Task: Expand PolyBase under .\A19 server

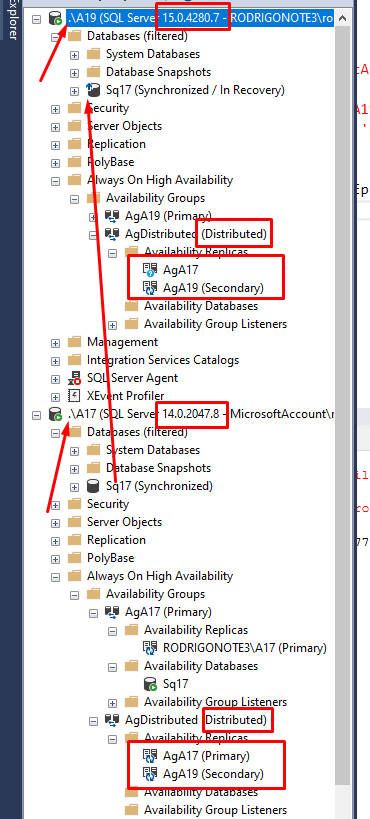Action: (55, 163)
